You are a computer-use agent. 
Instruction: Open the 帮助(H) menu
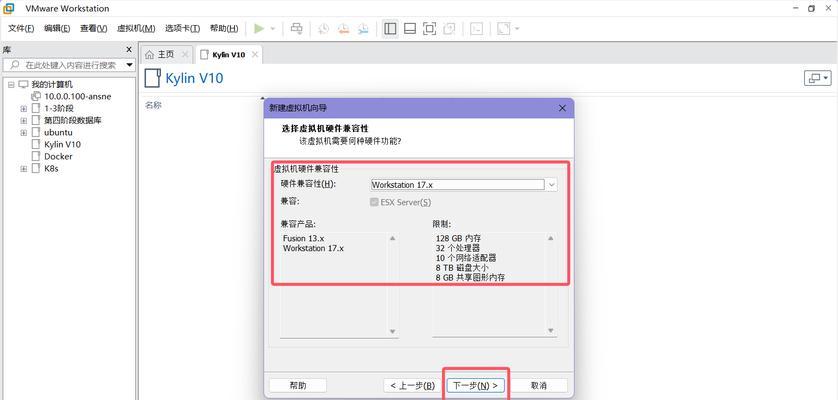coord(224,28)
